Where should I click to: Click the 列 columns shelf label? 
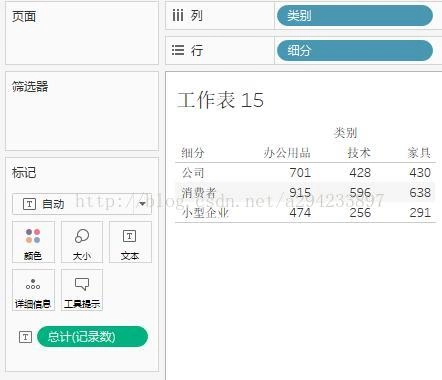(x=197, y=16)
